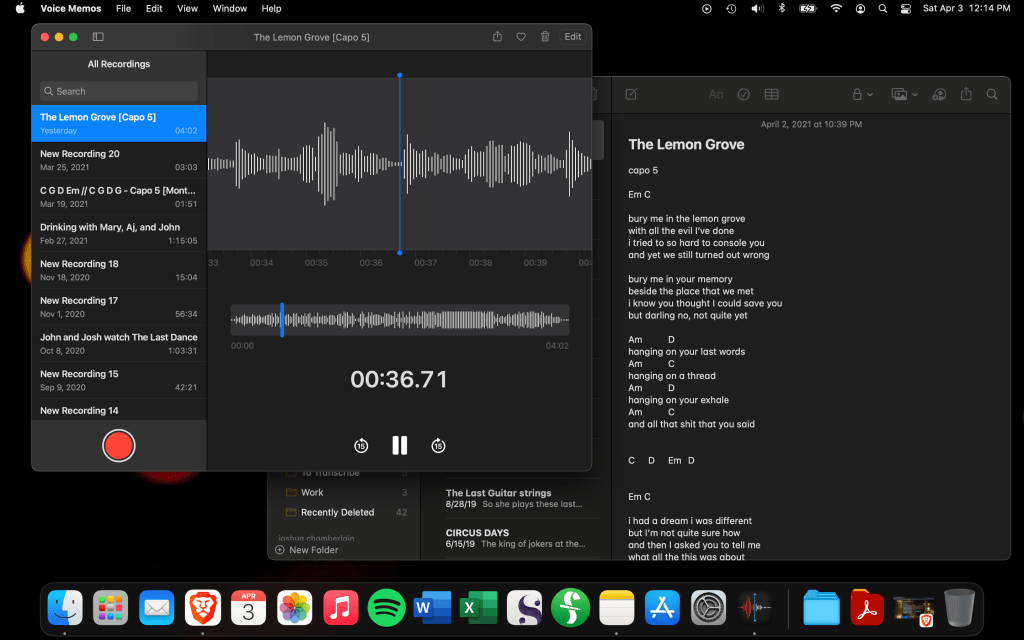Screen dimensions: 1024x640
Task: Click the Edit button in Voice Memos
Action: coord(572,37)
